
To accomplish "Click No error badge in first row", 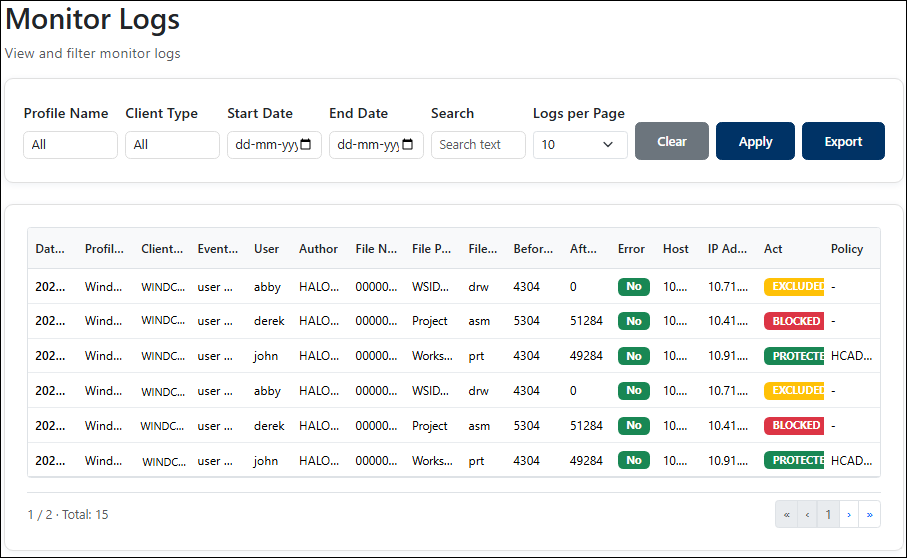I will (x=634, y=286).
